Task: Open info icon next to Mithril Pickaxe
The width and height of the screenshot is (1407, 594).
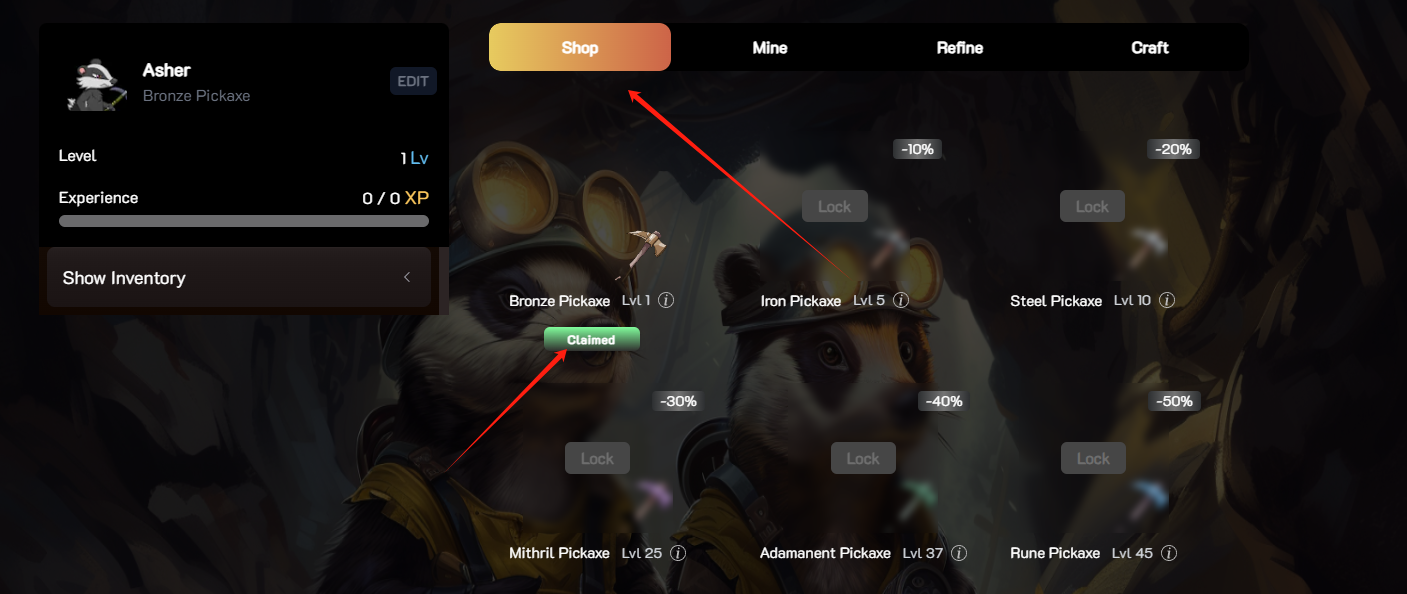Action: (x=678, y=553)
